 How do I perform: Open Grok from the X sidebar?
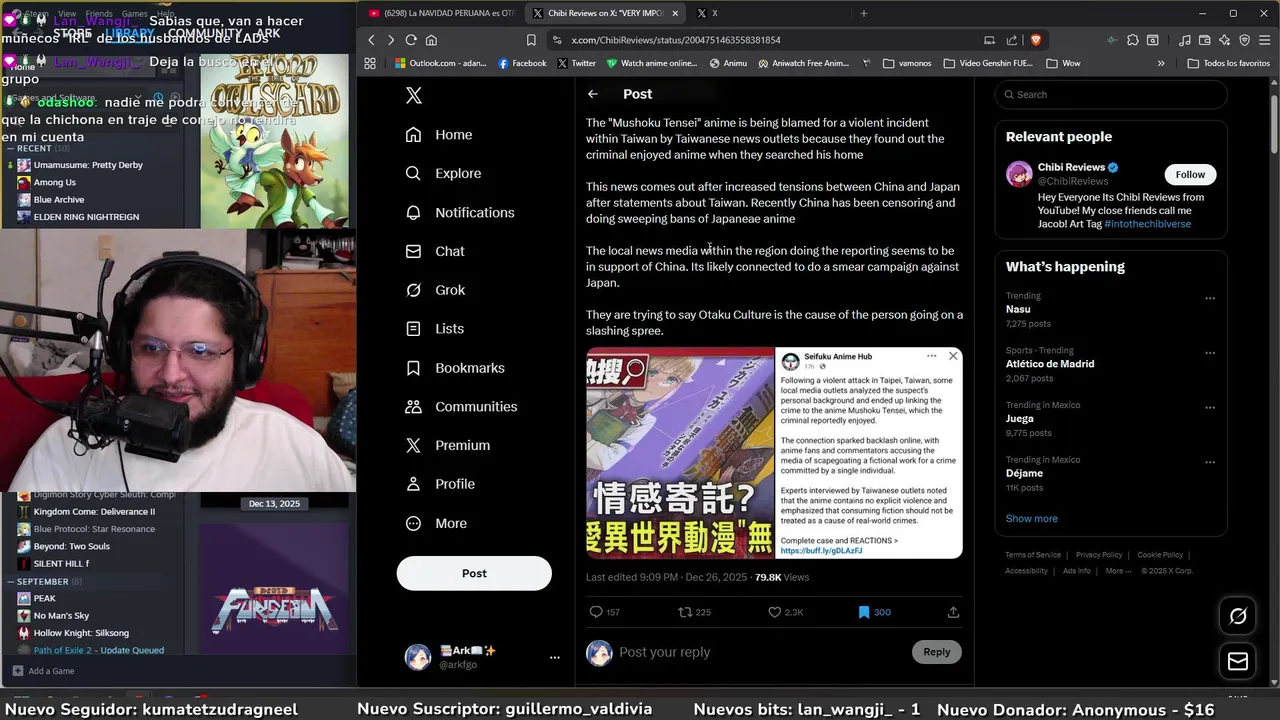point(435,290)
